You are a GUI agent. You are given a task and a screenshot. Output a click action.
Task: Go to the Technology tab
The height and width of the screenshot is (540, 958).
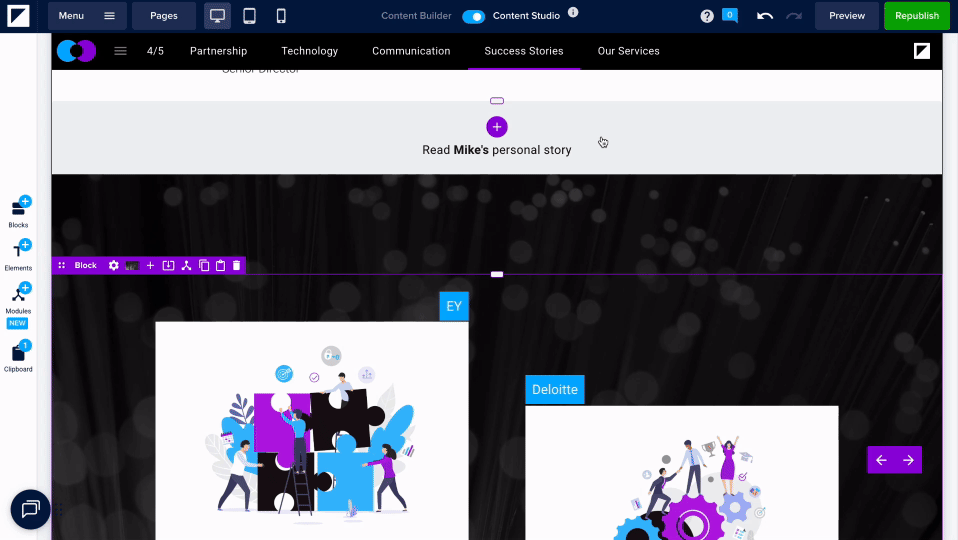click(x=309, y=51)
